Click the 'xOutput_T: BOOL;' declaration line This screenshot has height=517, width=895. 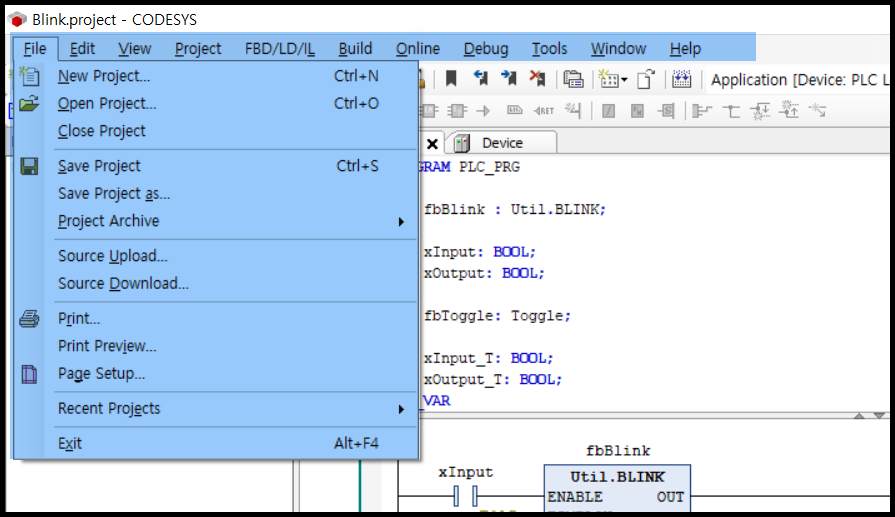pyautogui.click(x=493, y=379)
